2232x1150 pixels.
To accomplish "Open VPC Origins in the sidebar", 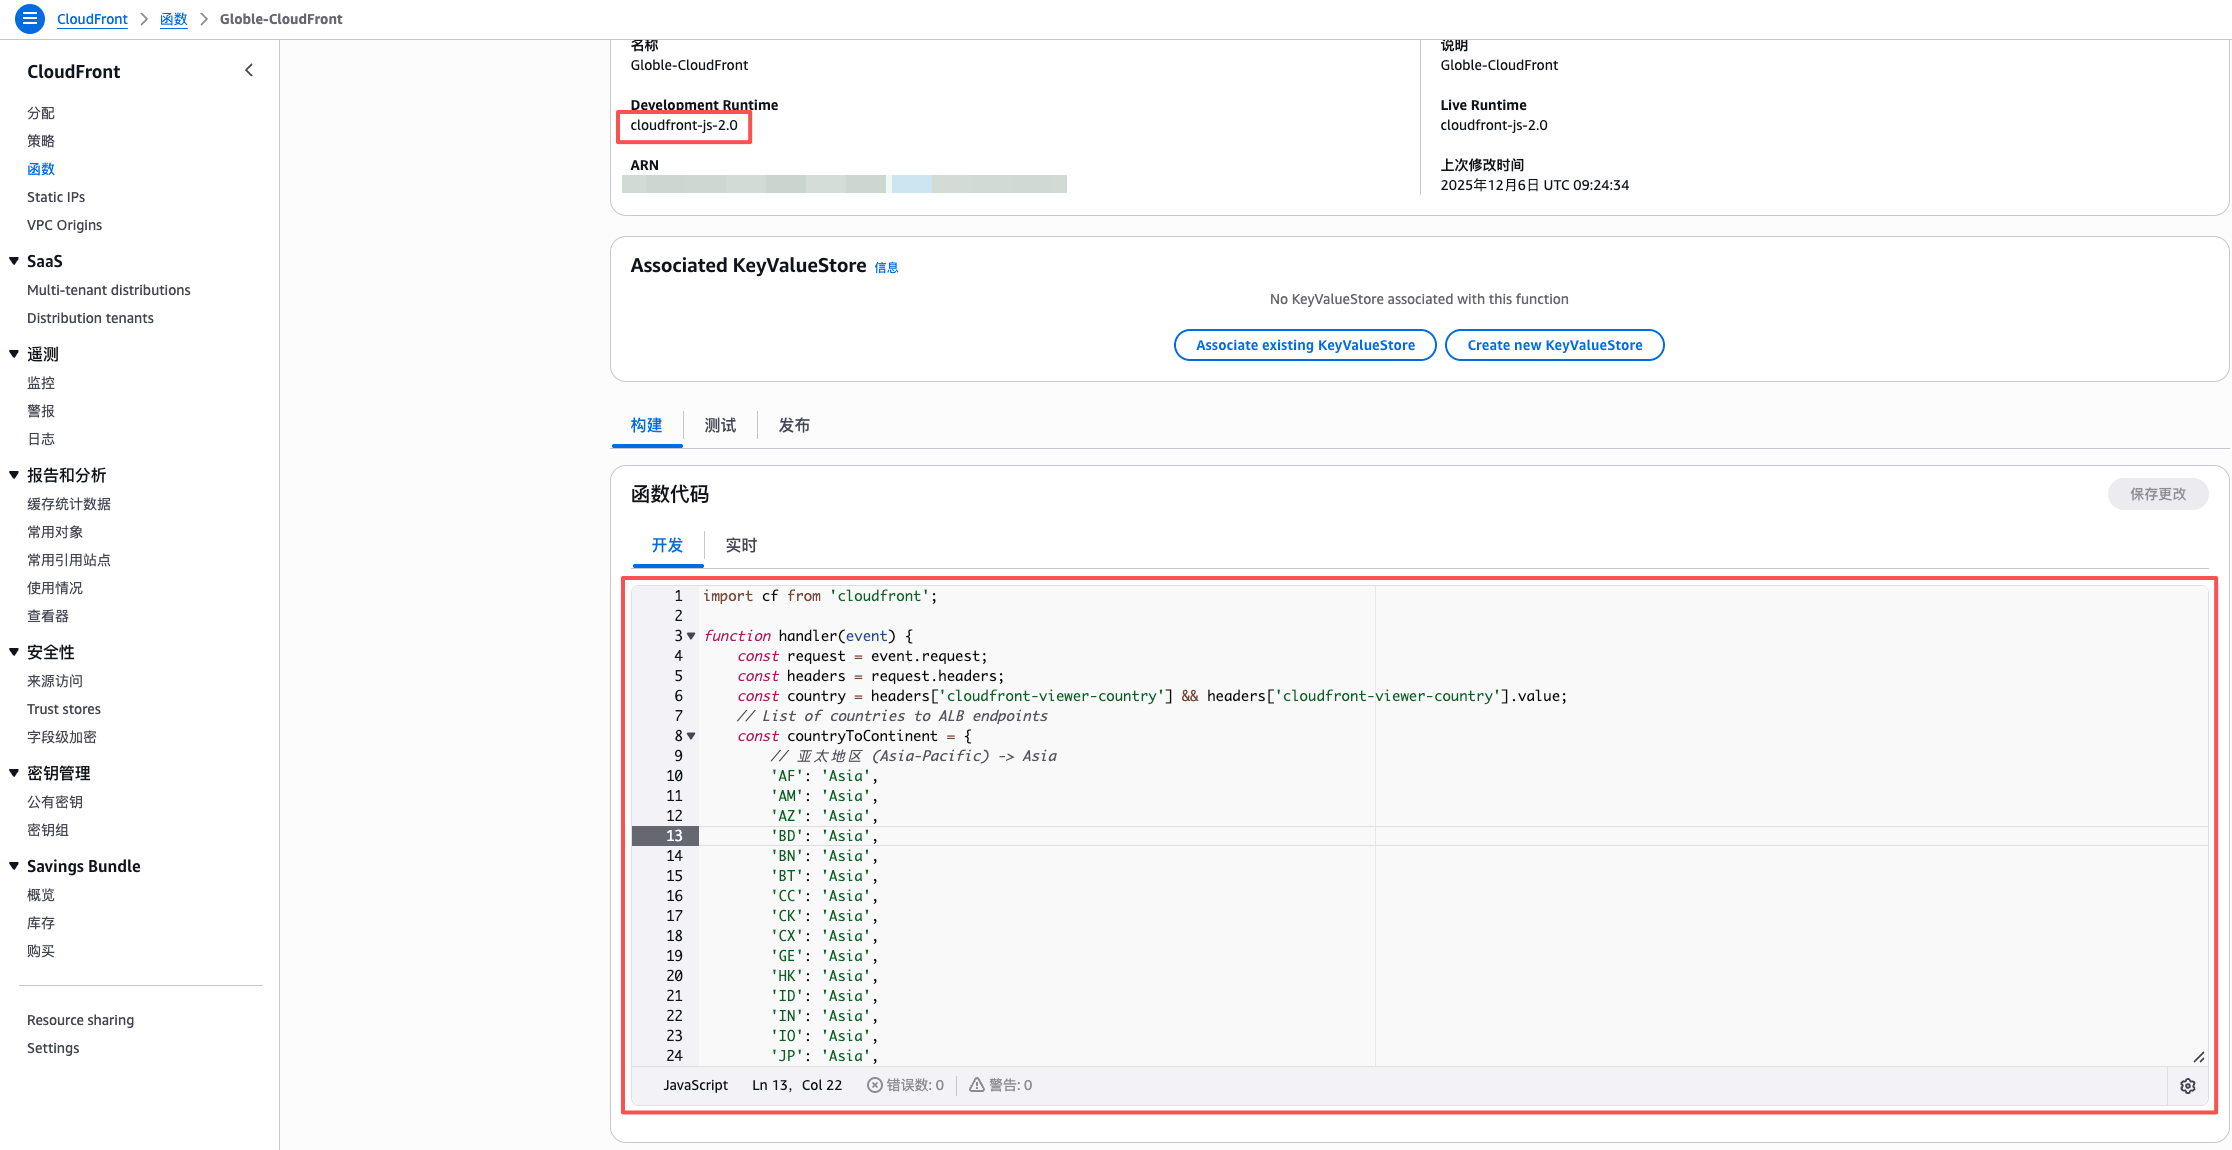I will point(64,225).
